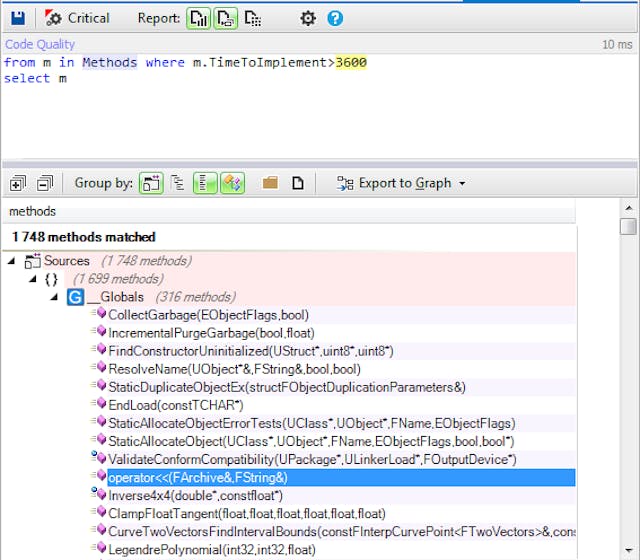
Task: Collapse the __Globals node
Action: click(x=54, y=297)
